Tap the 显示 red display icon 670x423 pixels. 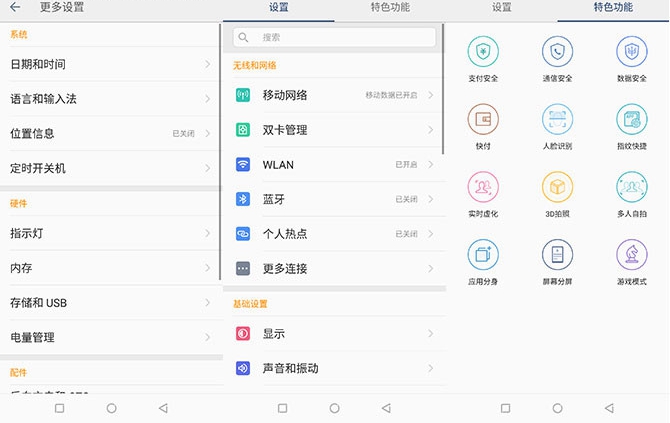pyautogui.click(x=243, y=333)
